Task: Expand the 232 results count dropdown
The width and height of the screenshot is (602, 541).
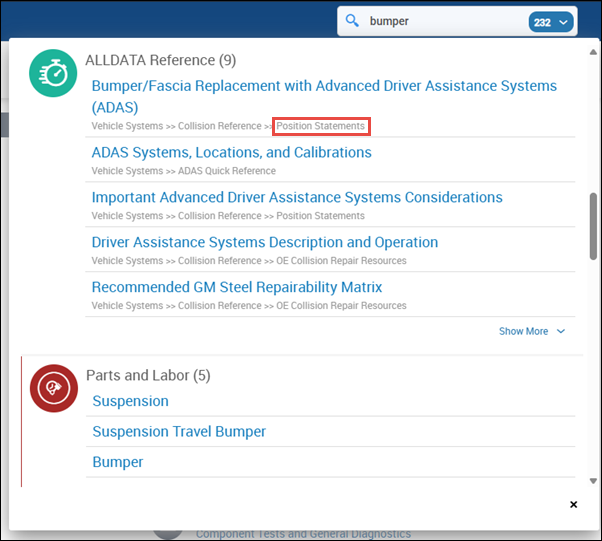Action: pos(551,22)
